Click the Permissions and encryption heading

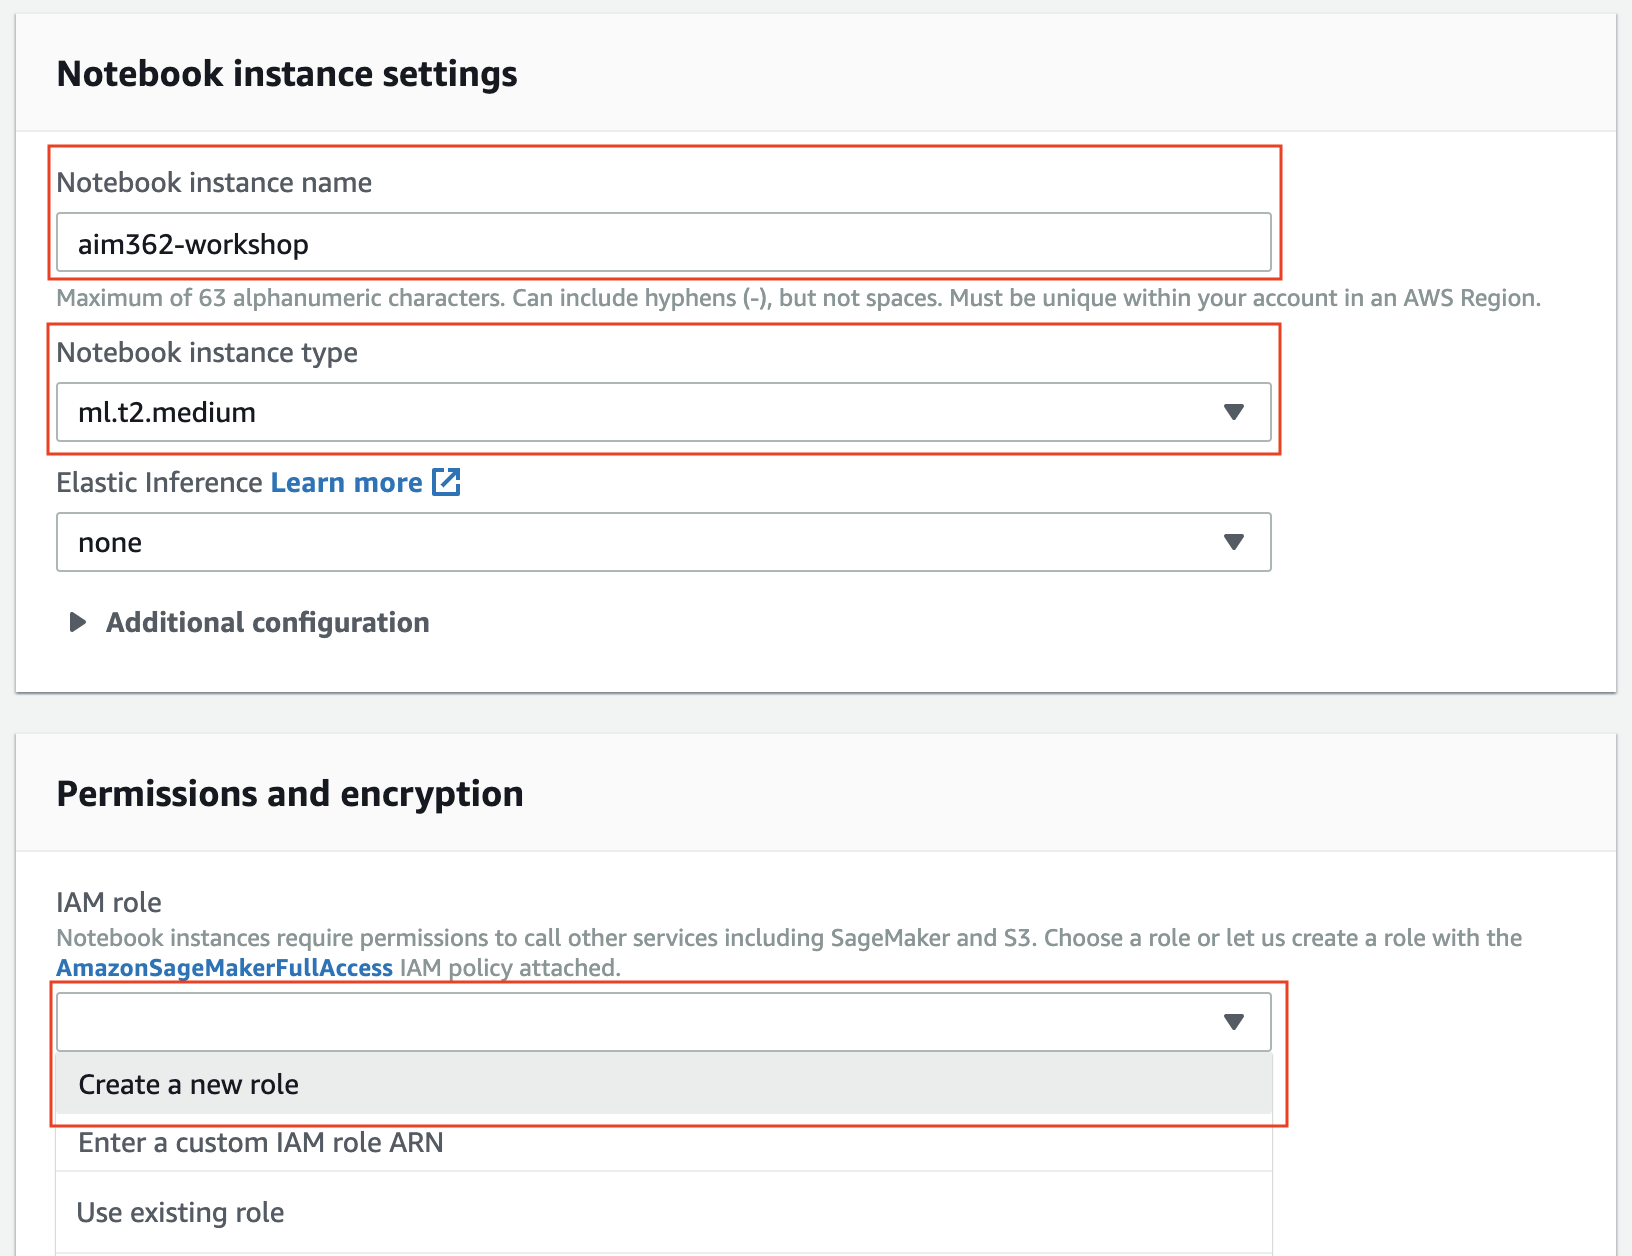[x=290, y=794]
